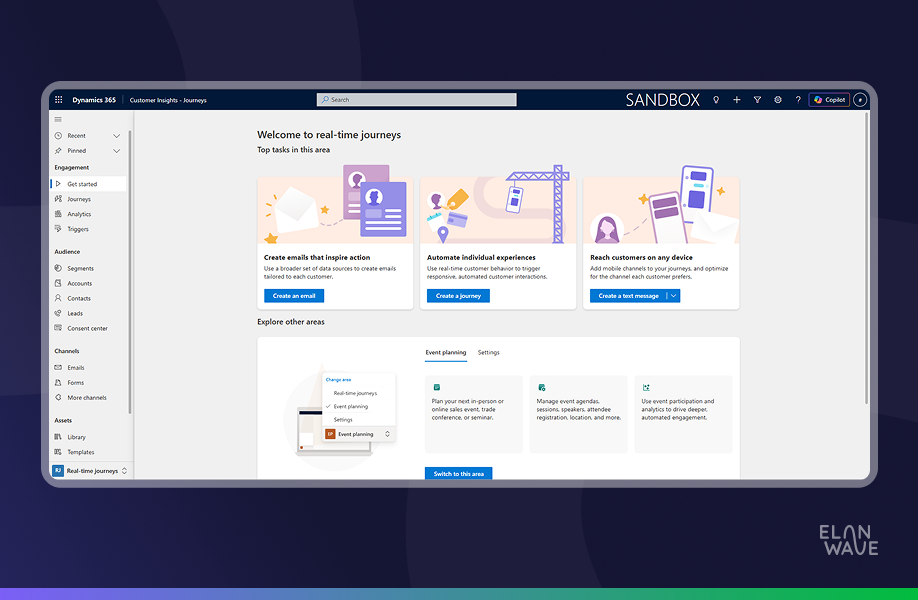Click the Switch to this area button
The image size is (918, 600).
(x=458, y=474)
